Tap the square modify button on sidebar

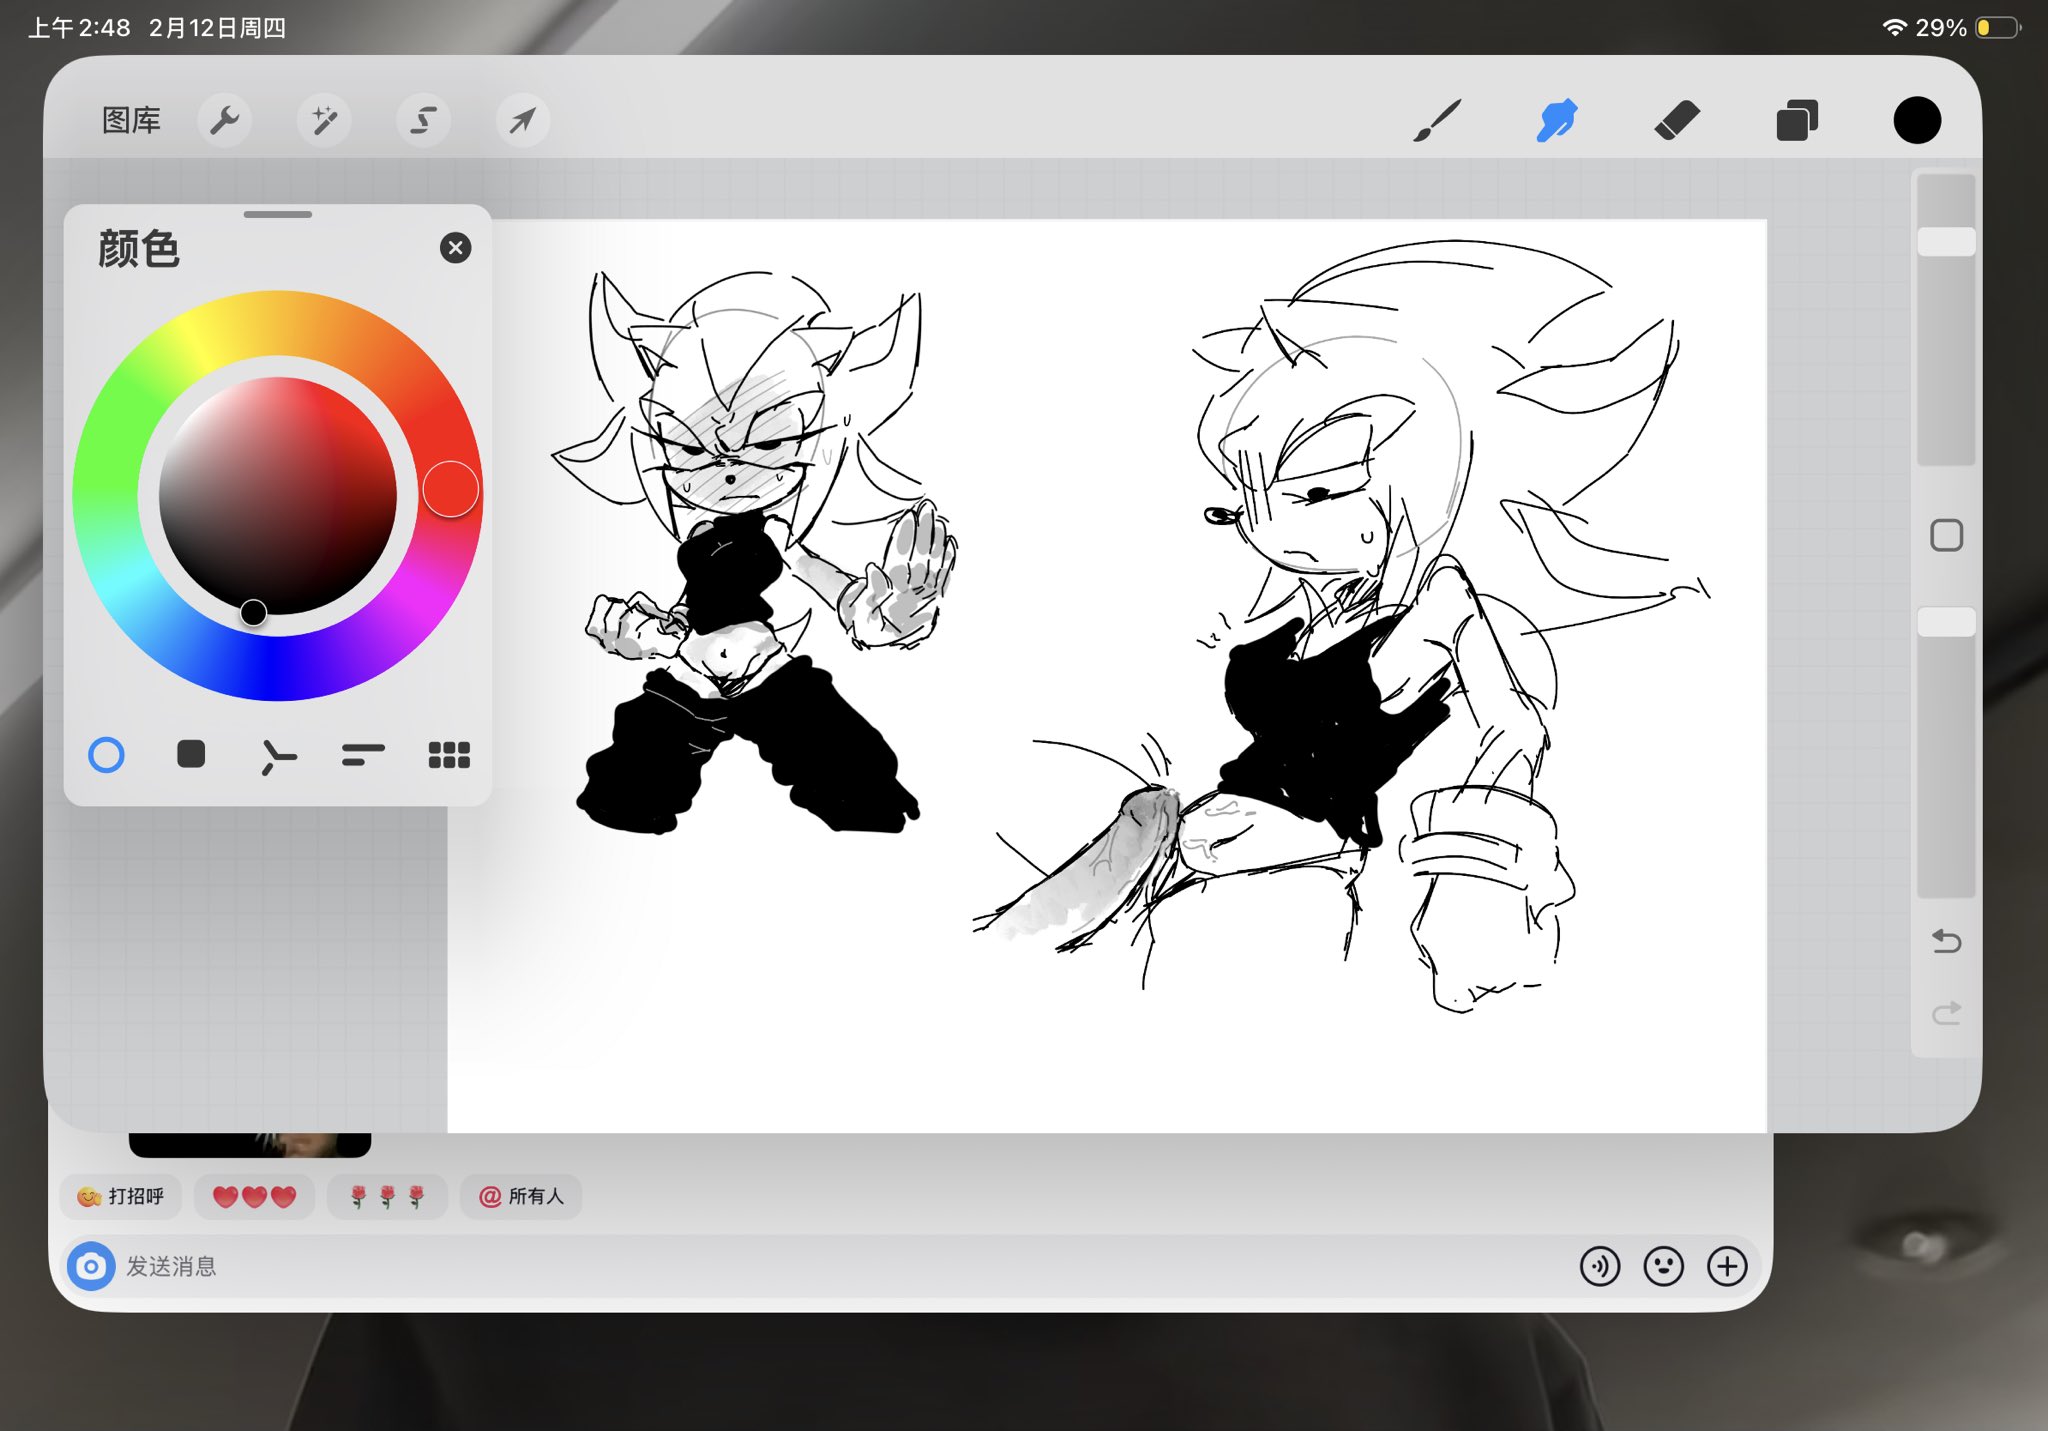1946,536
